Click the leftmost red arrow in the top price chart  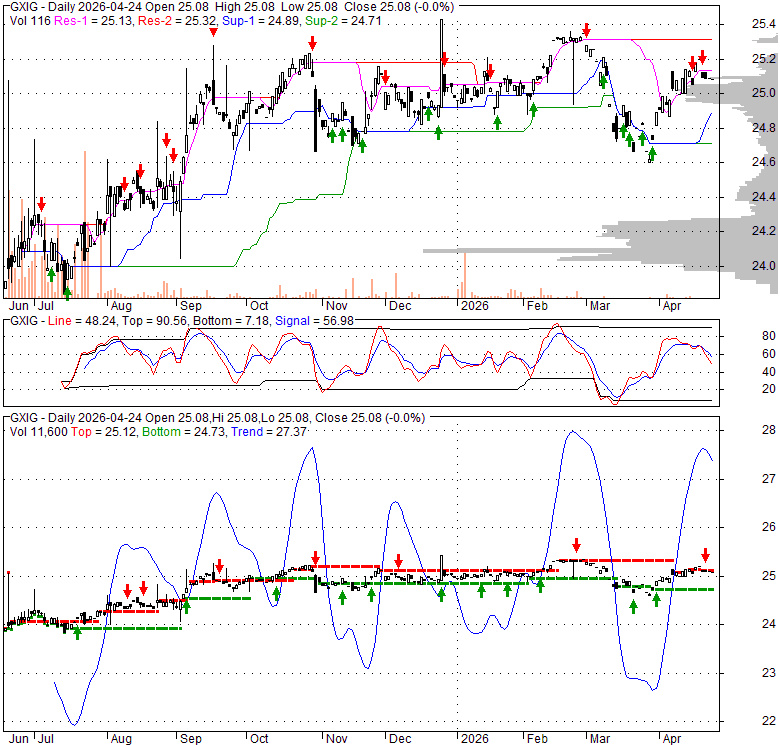41,203
